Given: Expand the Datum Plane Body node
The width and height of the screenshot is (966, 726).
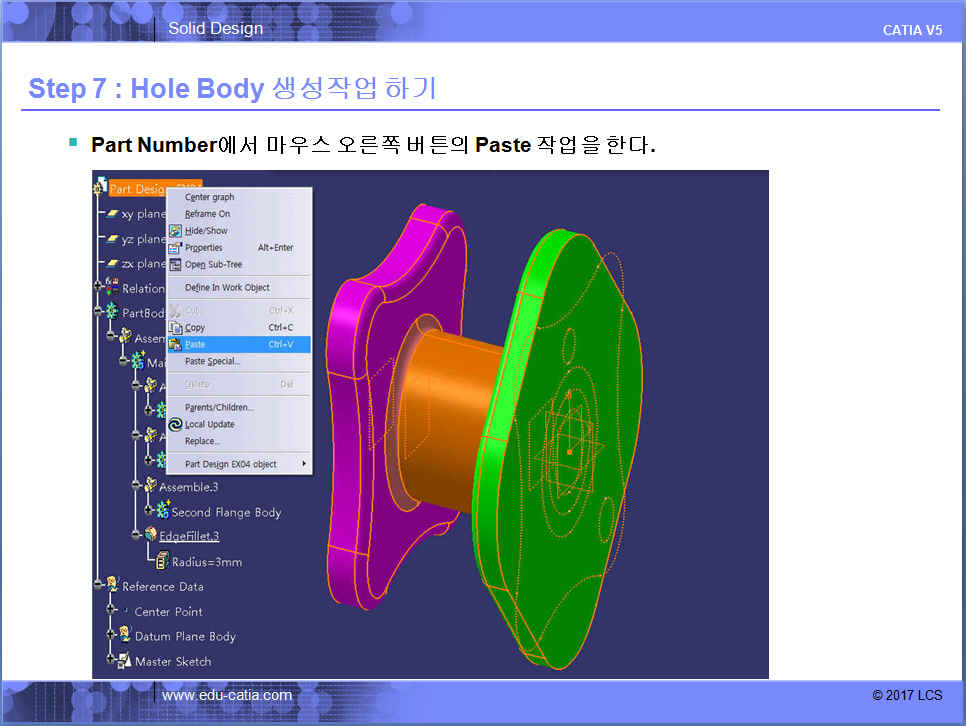Looking at the screenshot, I should click(x=111, y=636).
